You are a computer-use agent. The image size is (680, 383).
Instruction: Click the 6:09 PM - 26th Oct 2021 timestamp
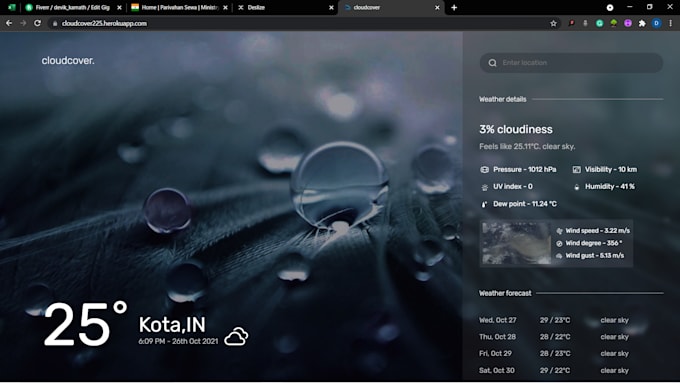point(178,341)
